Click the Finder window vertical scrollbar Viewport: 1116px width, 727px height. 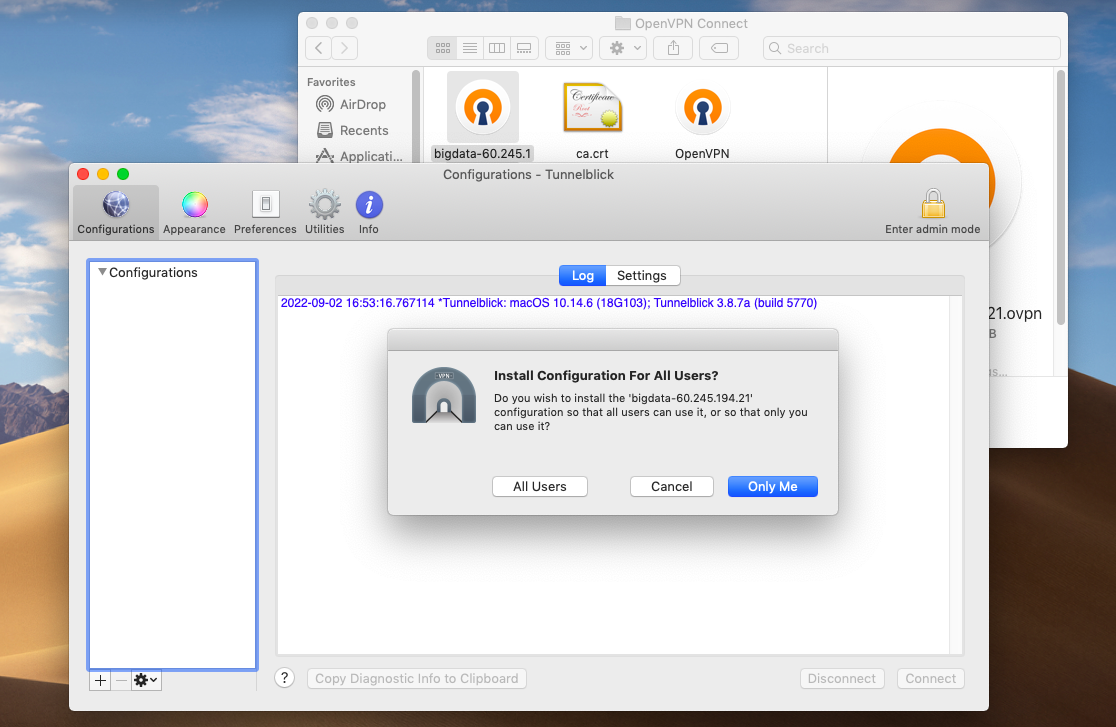(1060, 197)
